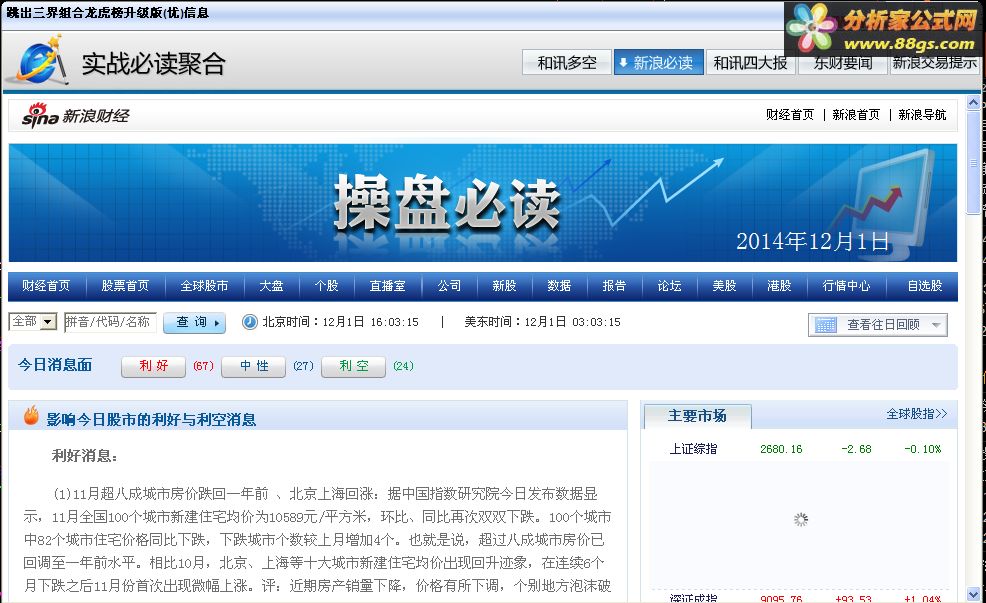Click the 上证综指 index name
Image resolution: width=986 pixels, height=603 pixels.
click(693, 449)
